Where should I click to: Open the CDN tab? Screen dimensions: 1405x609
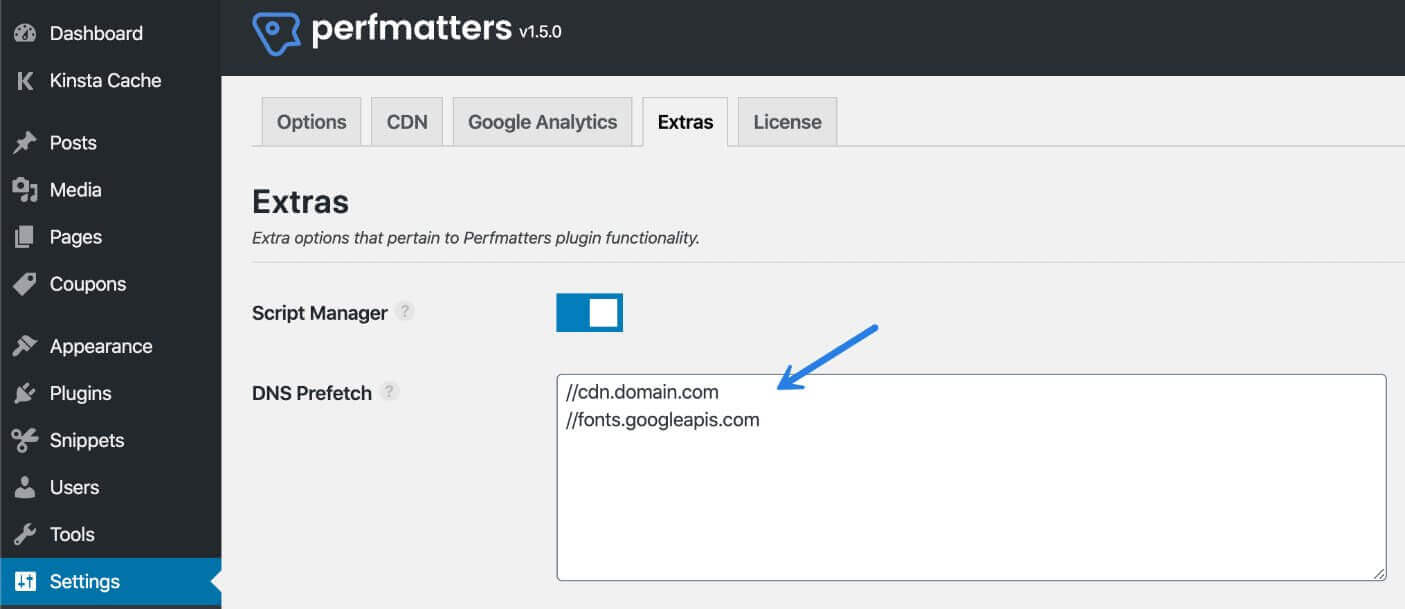click(406, 121)
